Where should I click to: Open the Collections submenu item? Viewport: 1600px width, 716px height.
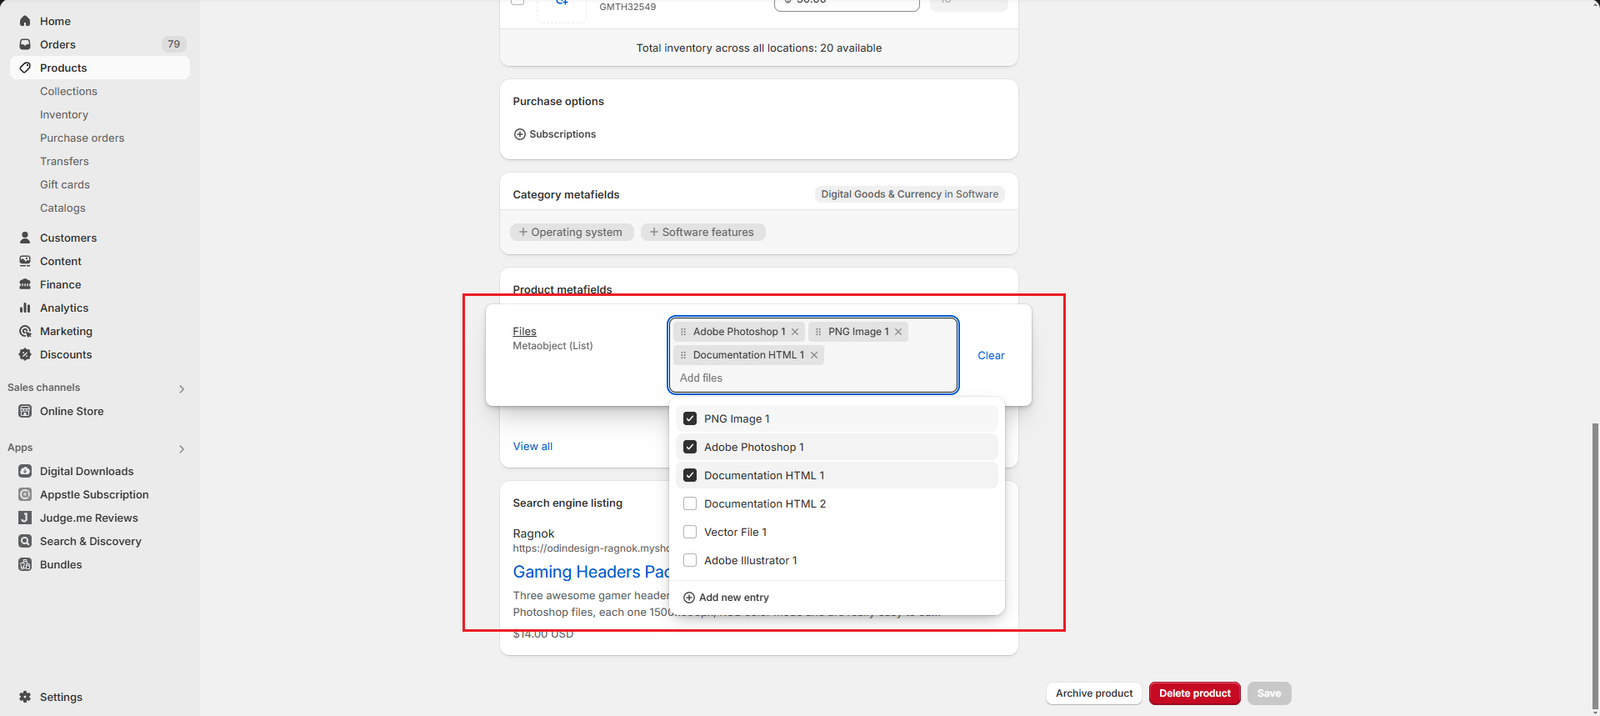click(69, 91)
